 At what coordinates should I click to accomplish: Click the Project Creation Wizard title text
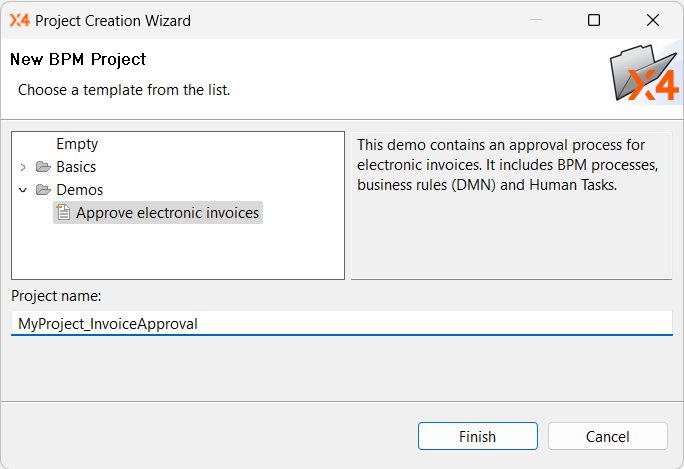pyautogui.click(x=112, y=20)
